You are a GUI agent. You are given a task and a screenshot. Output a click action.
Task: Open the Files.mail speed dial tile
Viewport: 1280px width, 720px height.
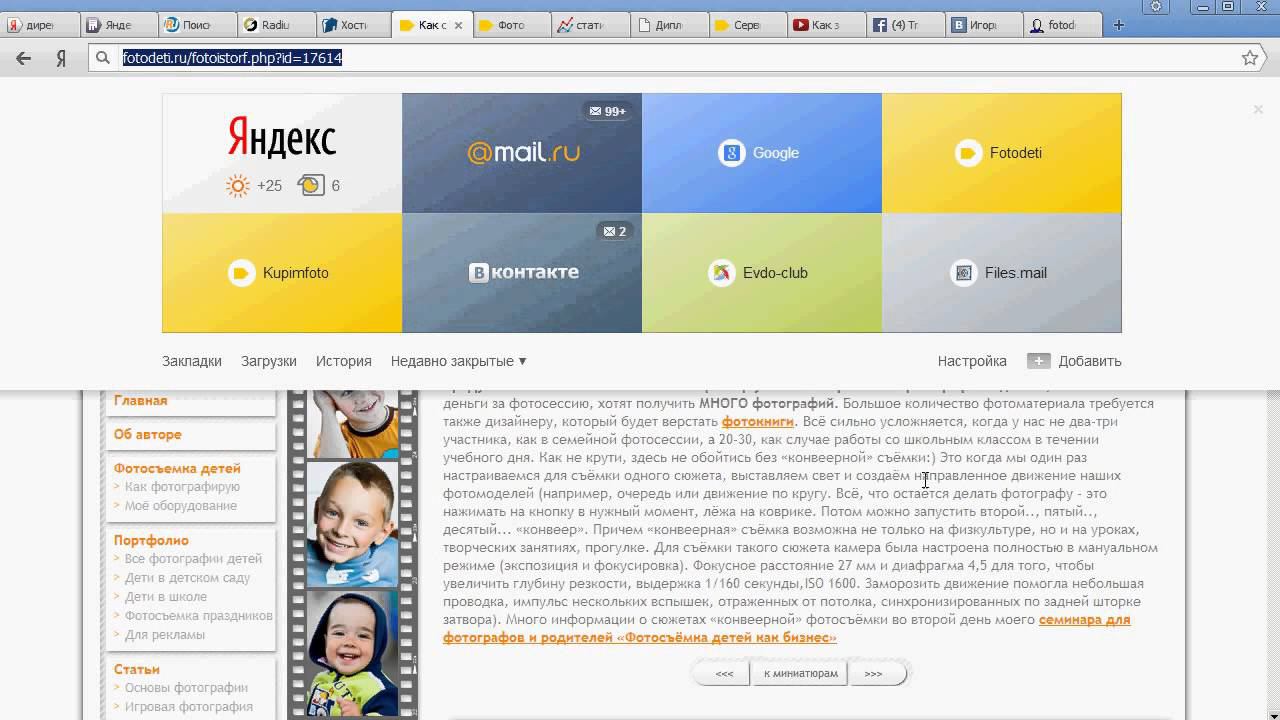click(1002, 273)
